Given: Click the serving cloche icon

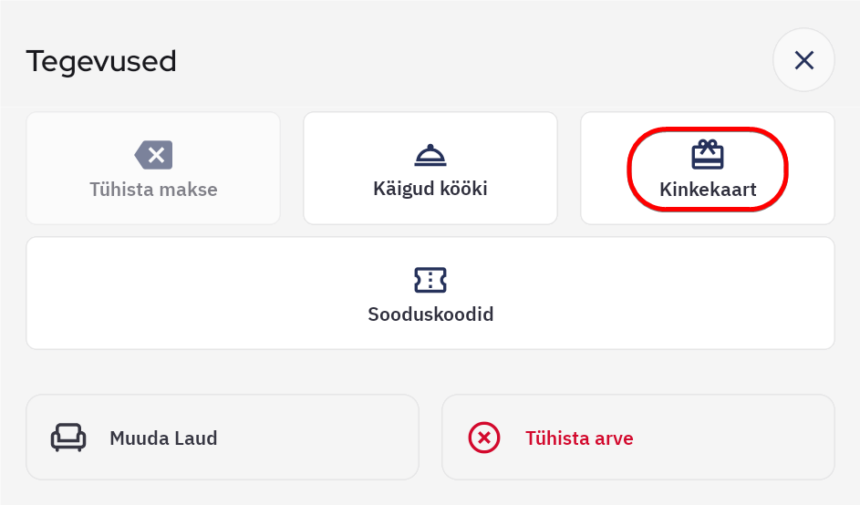Looking at the screenshot, I should click(430, 155).
